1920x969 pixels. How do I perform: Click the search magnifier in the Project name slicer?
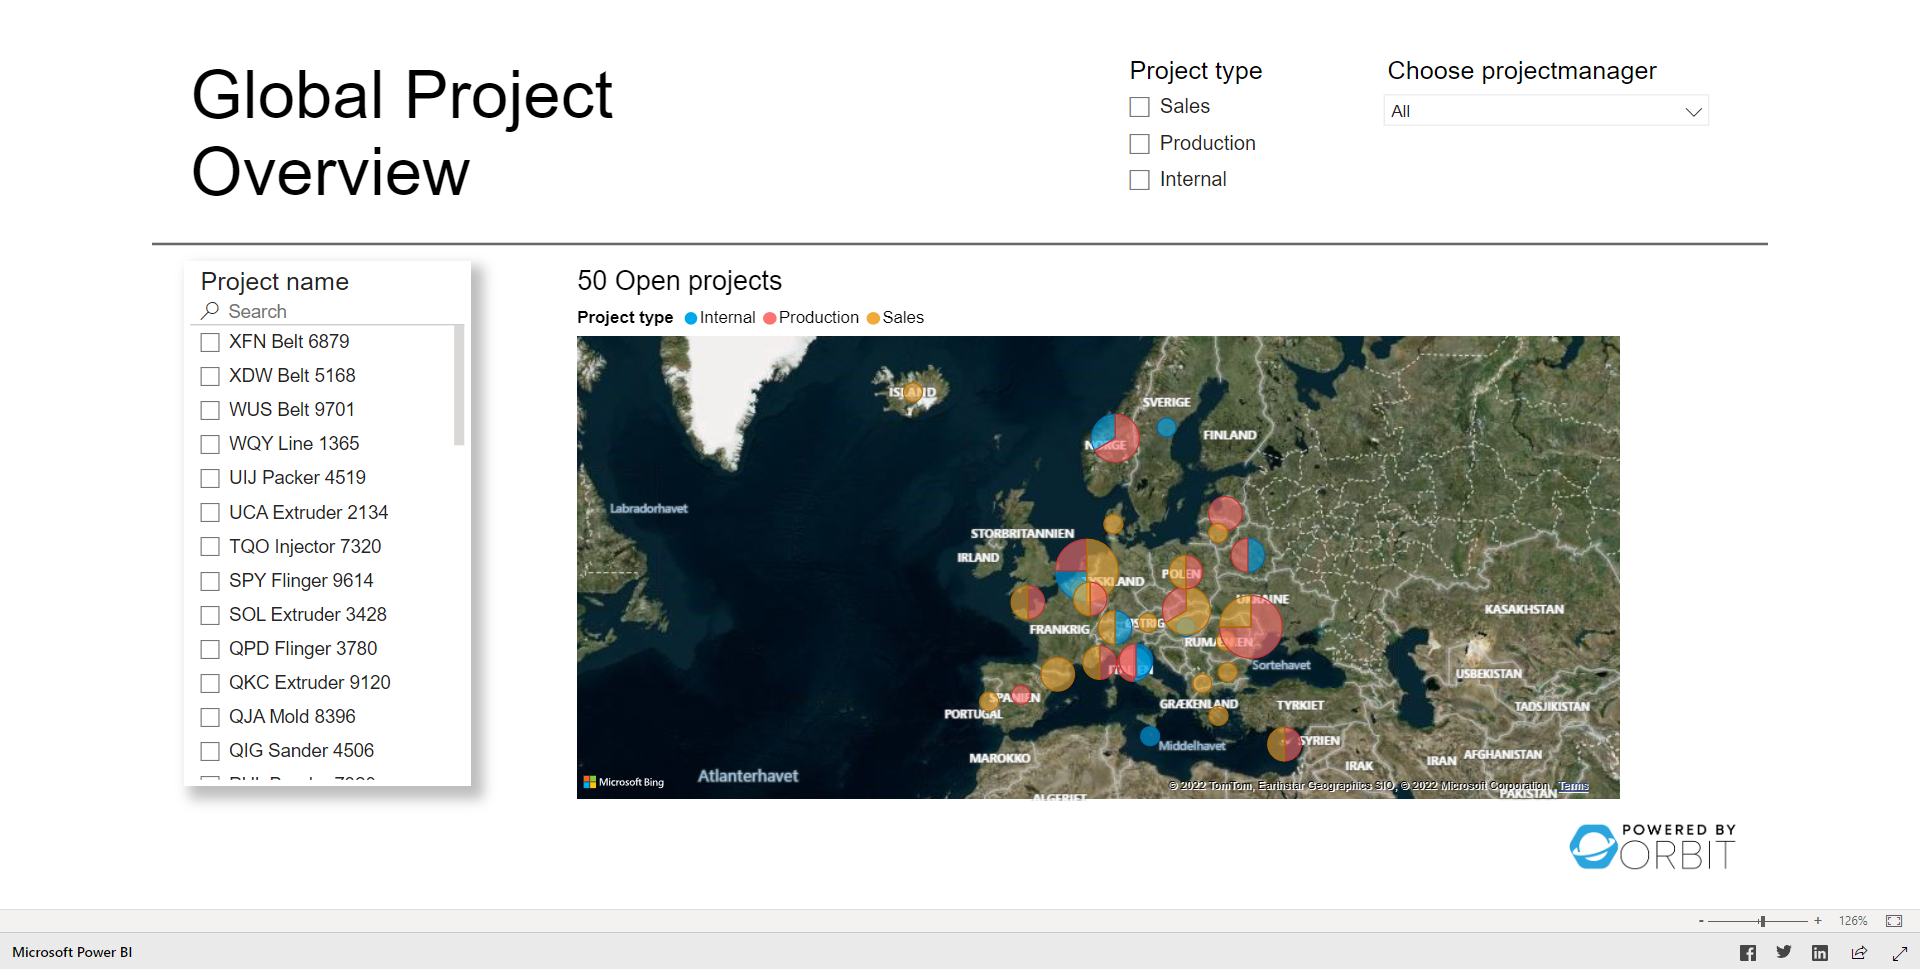coord(210,311)
